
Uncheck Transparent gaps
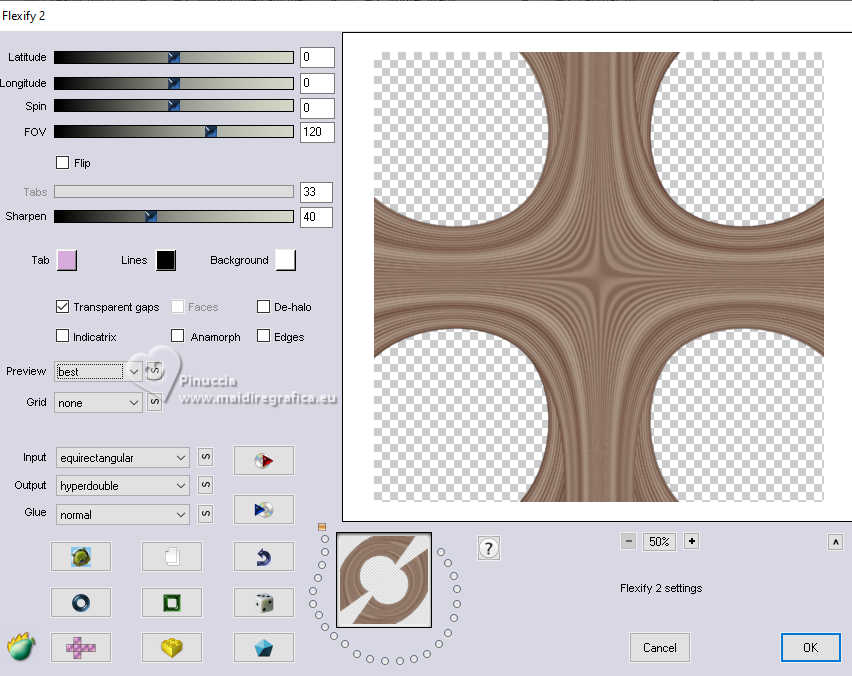click(62, 306)
